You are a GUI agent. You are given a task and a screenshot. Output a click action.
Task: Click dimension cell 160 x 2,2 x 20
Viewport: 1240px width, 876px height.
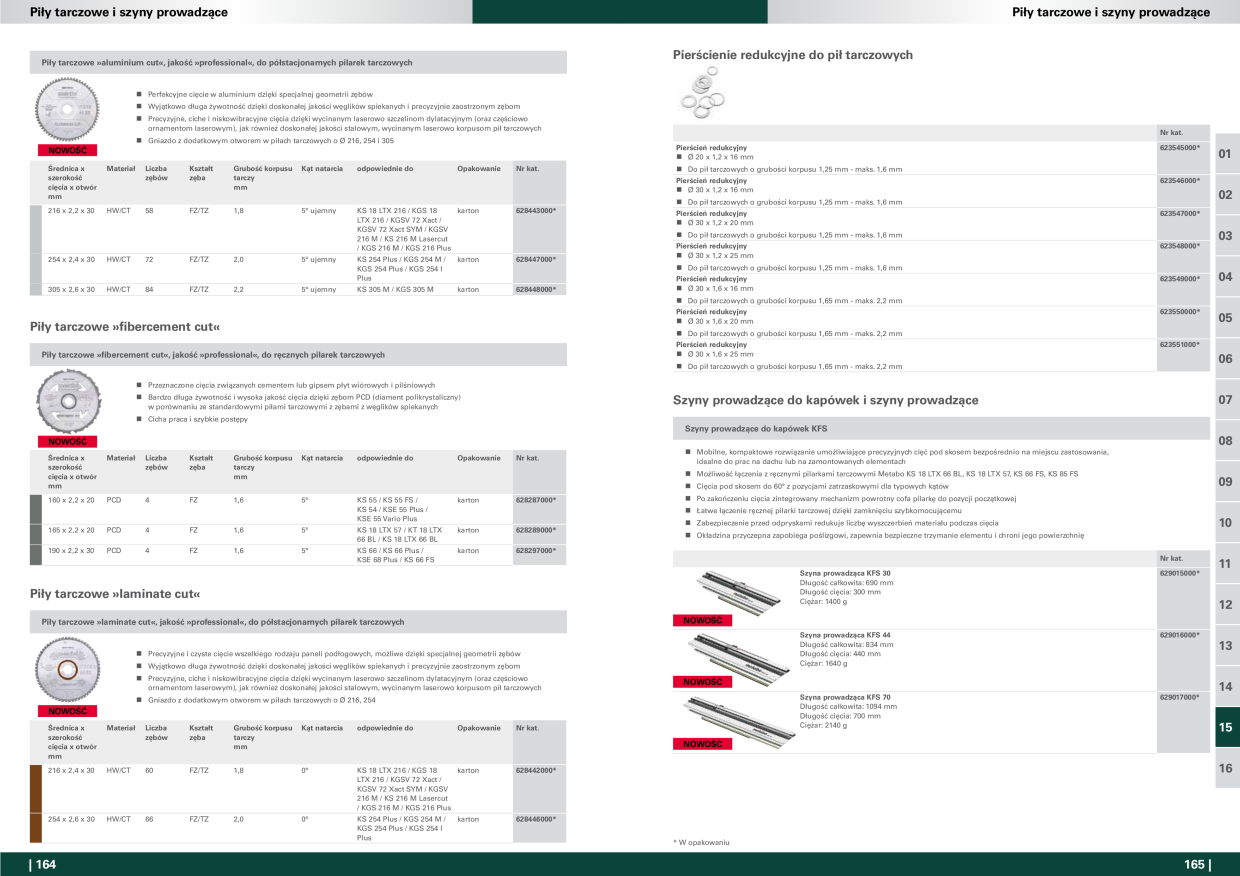point(71,500)
